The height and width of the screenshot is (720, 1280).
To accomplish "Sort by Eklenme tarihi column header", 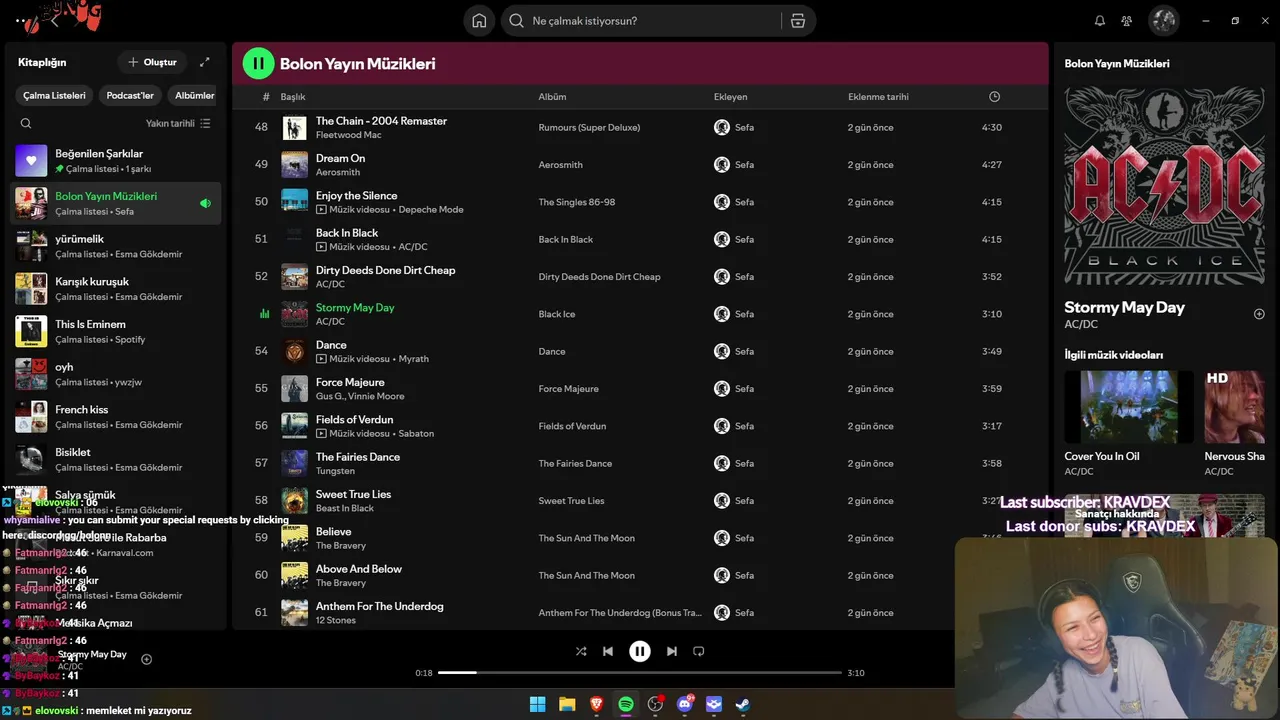I will [878, 97].
